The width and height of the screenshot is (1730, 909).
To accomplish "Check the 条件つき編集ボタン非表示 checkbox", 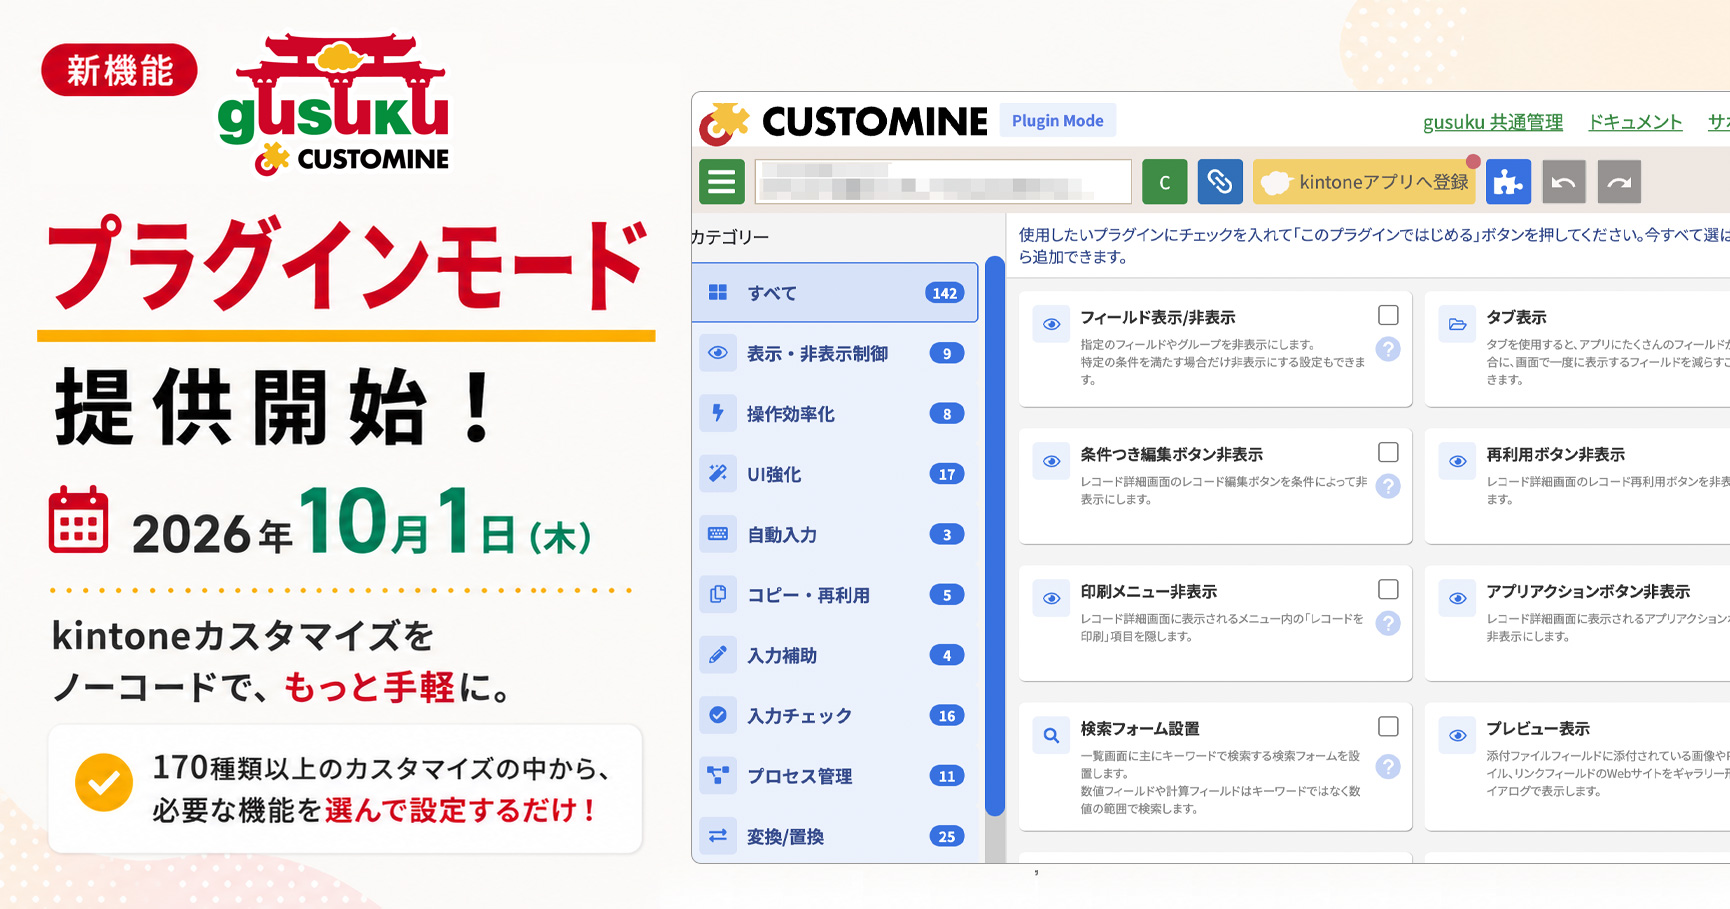I will (1388, 452).
